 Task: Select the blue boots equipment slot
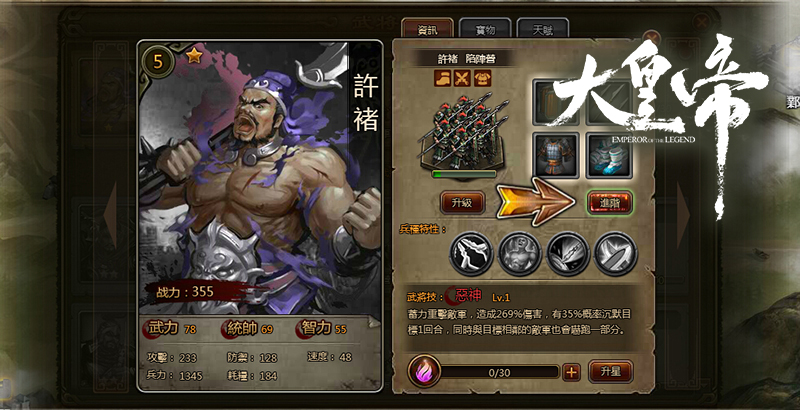609,155
